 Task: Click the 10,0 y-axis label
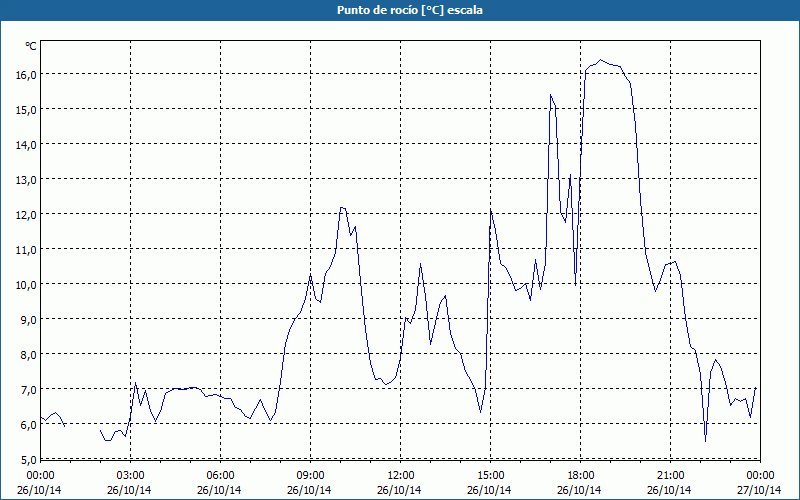[x=27, y=284]
